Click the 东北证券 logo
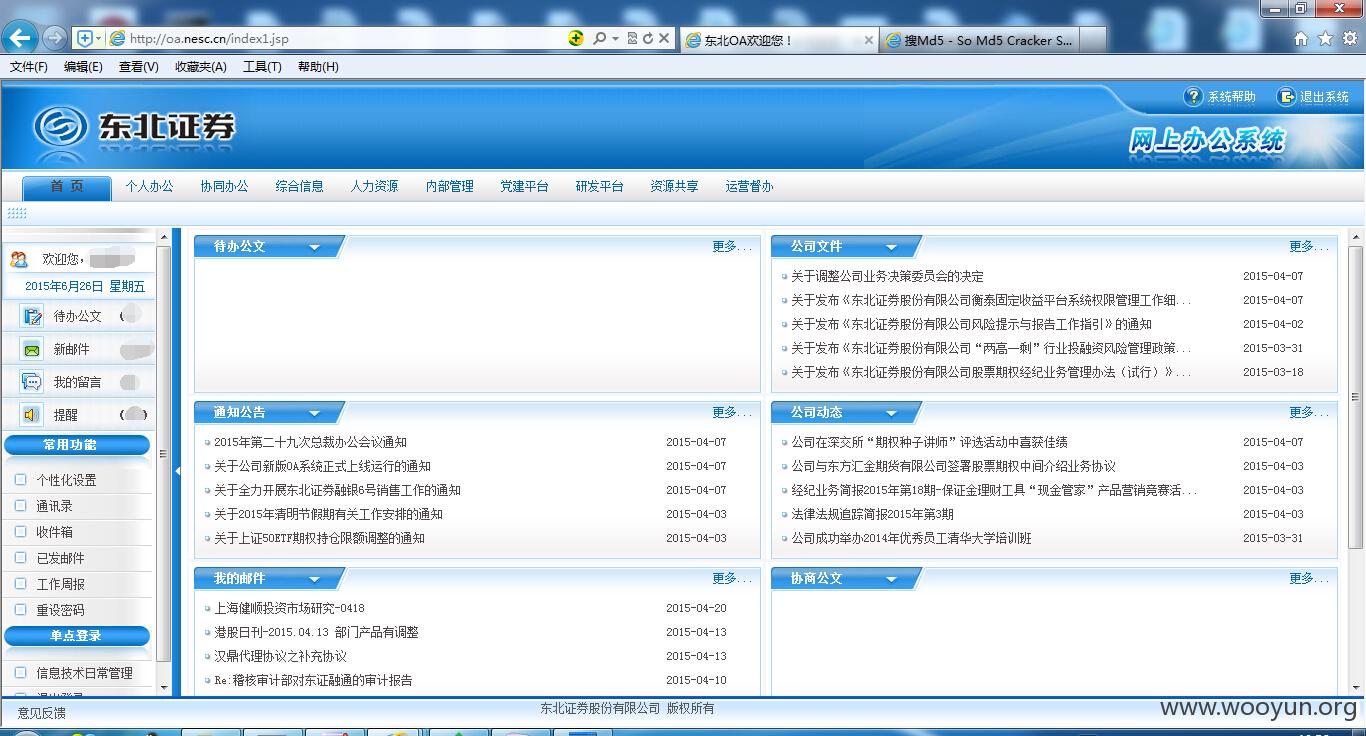This screenshot has height=736, width=1366. point(135,127)
